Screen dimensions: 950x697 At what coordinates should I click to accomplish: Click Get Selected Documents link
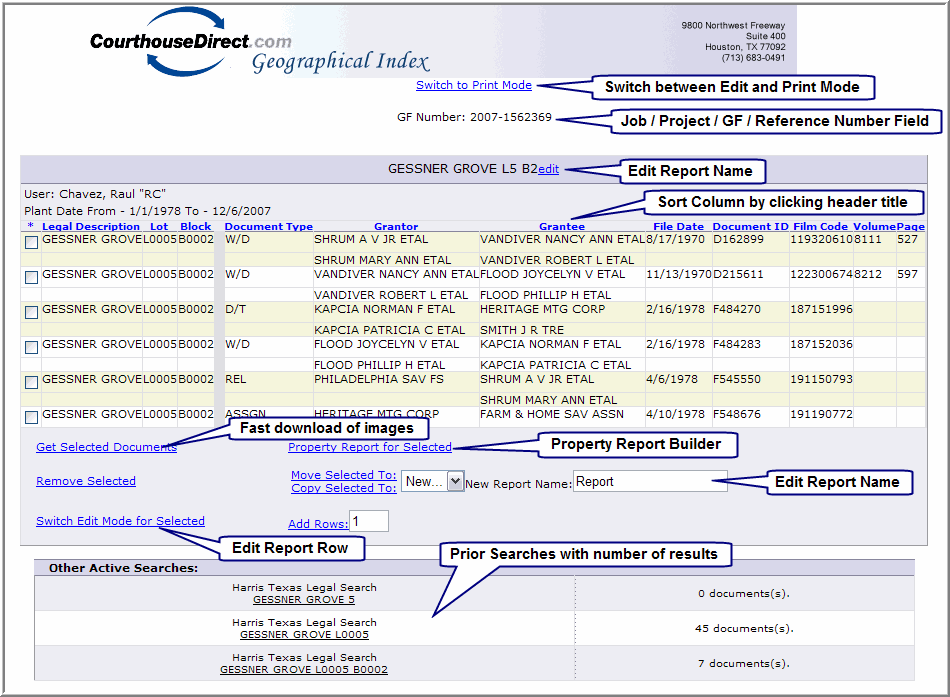106,447
